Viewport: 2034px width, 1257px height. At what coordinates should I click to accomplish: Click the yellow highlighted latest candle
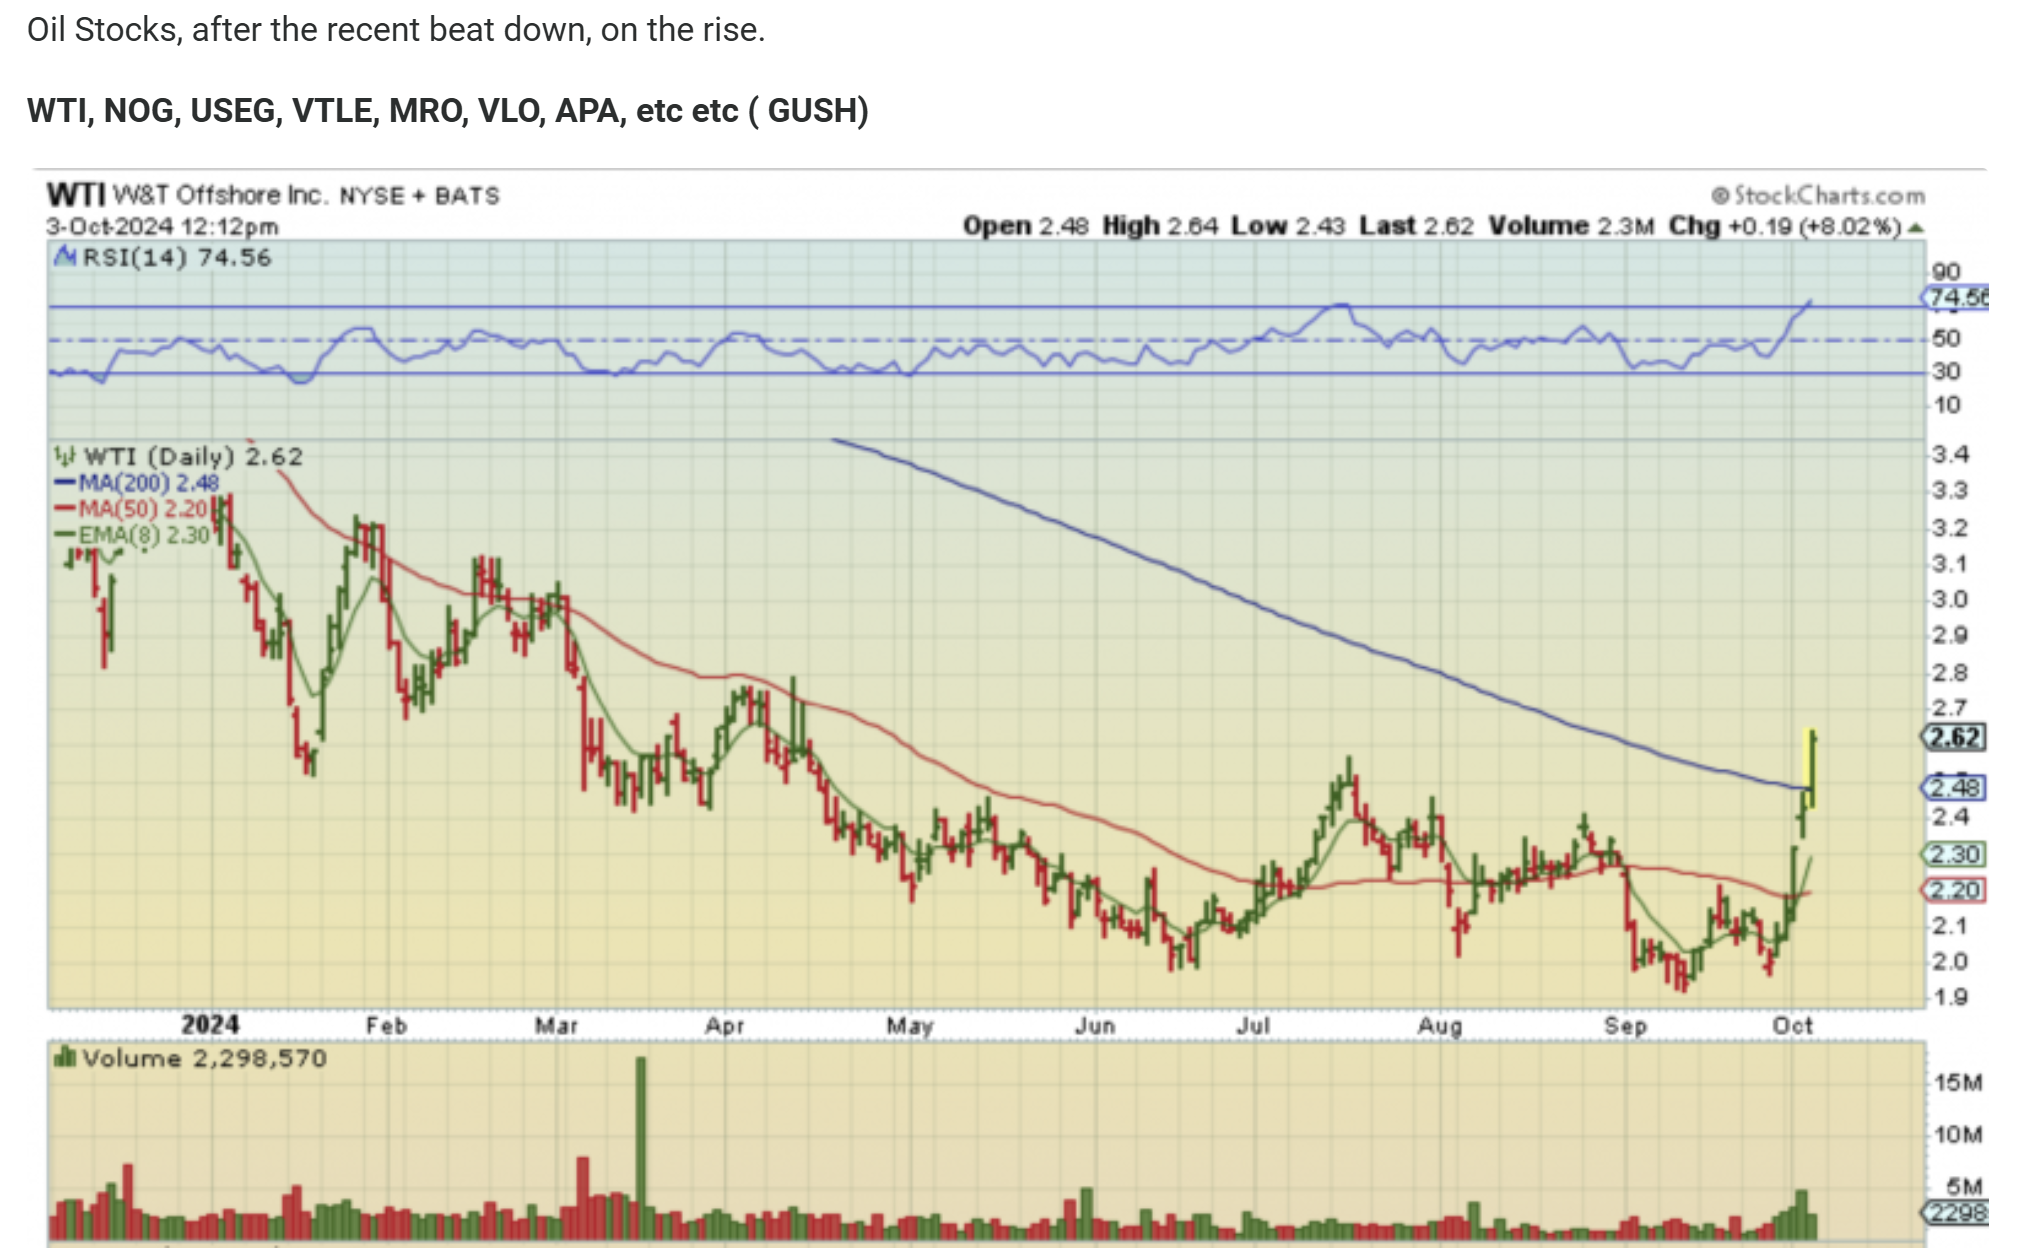point(1811,768)
